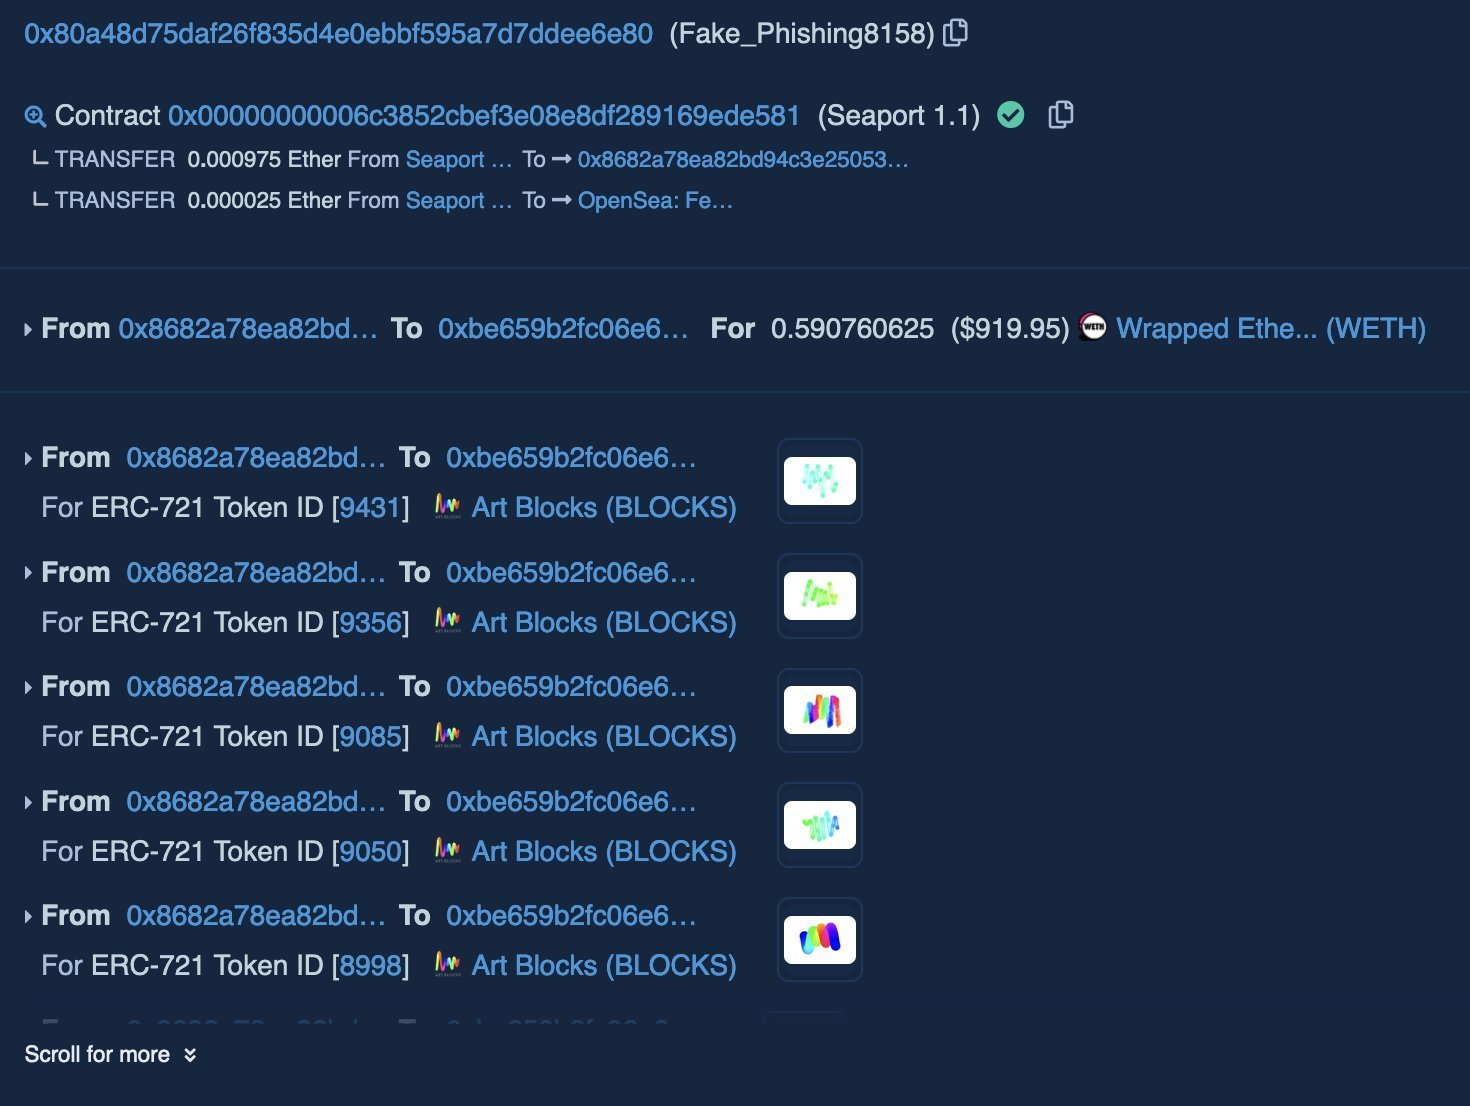The width and height of the screenshot is (1470, 1106).
Task: Open Token ID 9085 link
Action: pyautogui.click(x=371, y=737)
